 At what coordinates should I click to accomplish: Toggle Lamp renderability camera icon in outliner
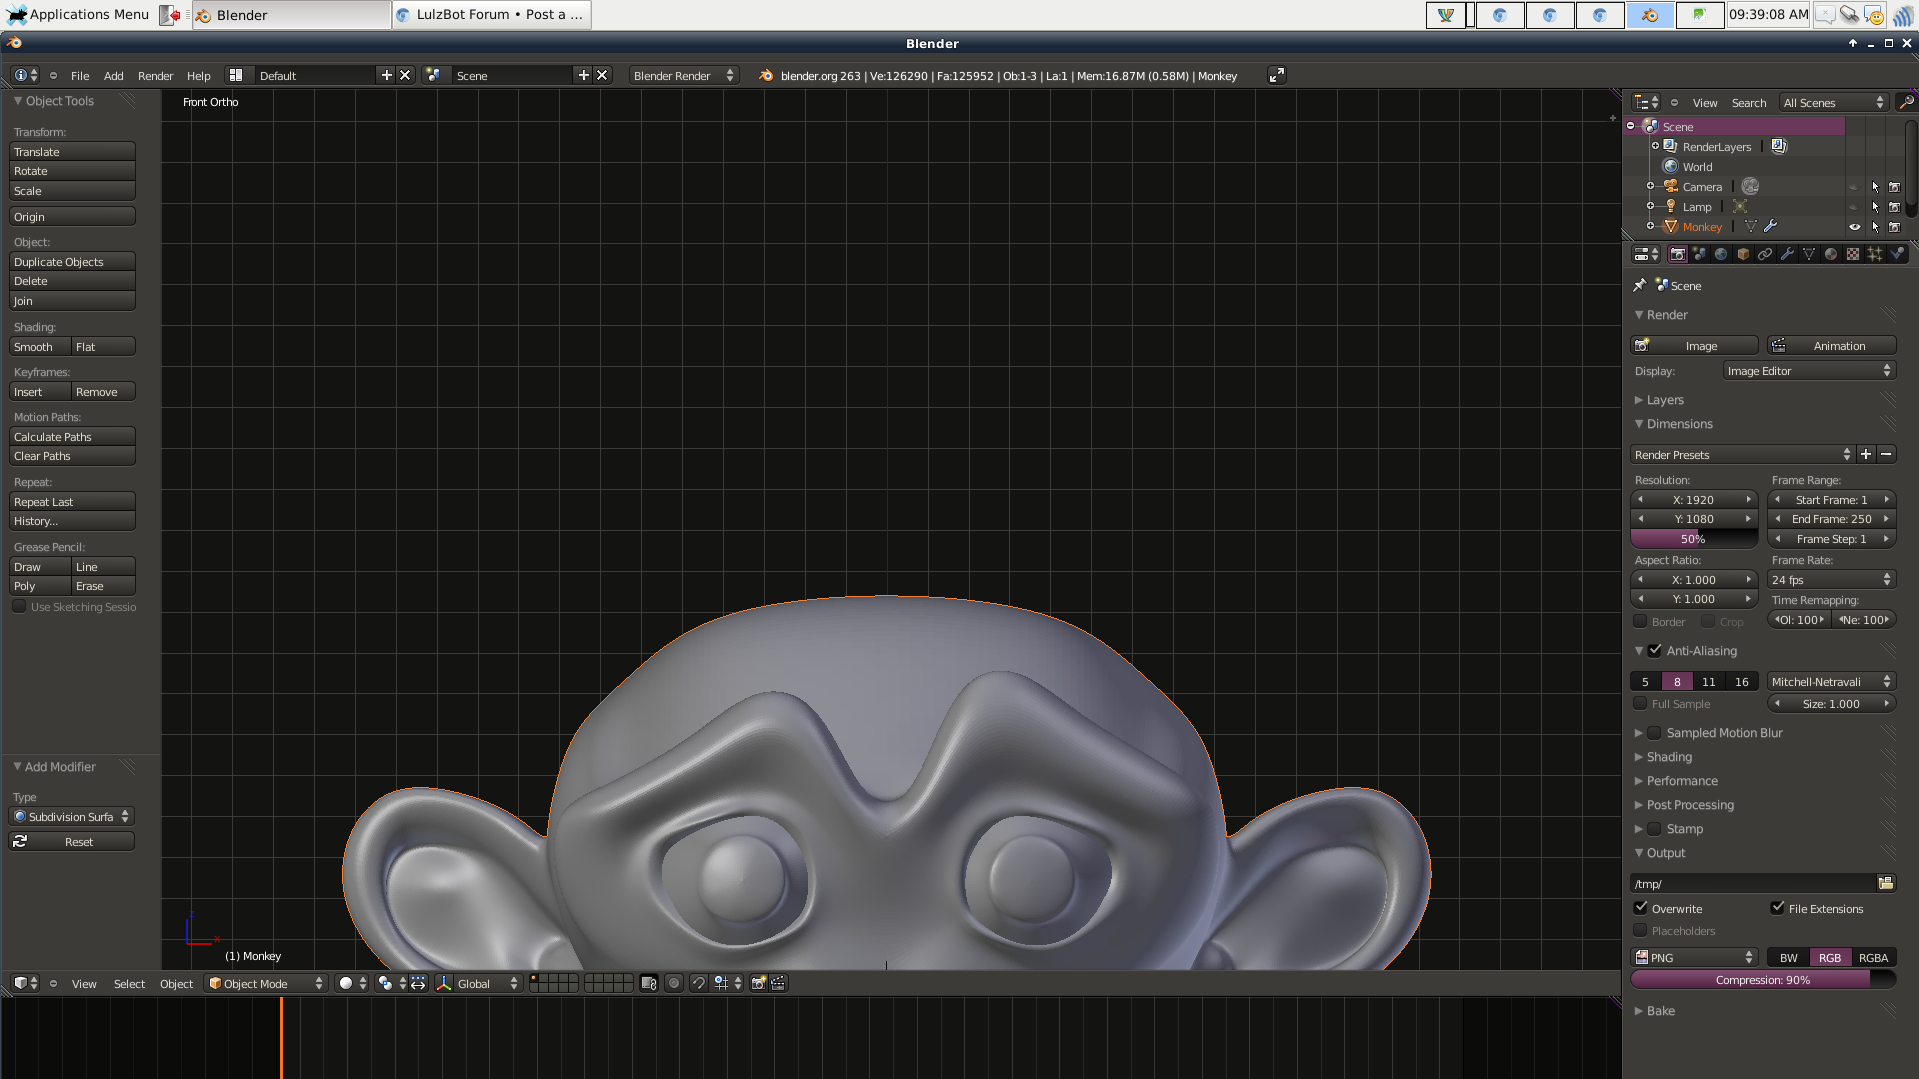[x=1894, y=207]
